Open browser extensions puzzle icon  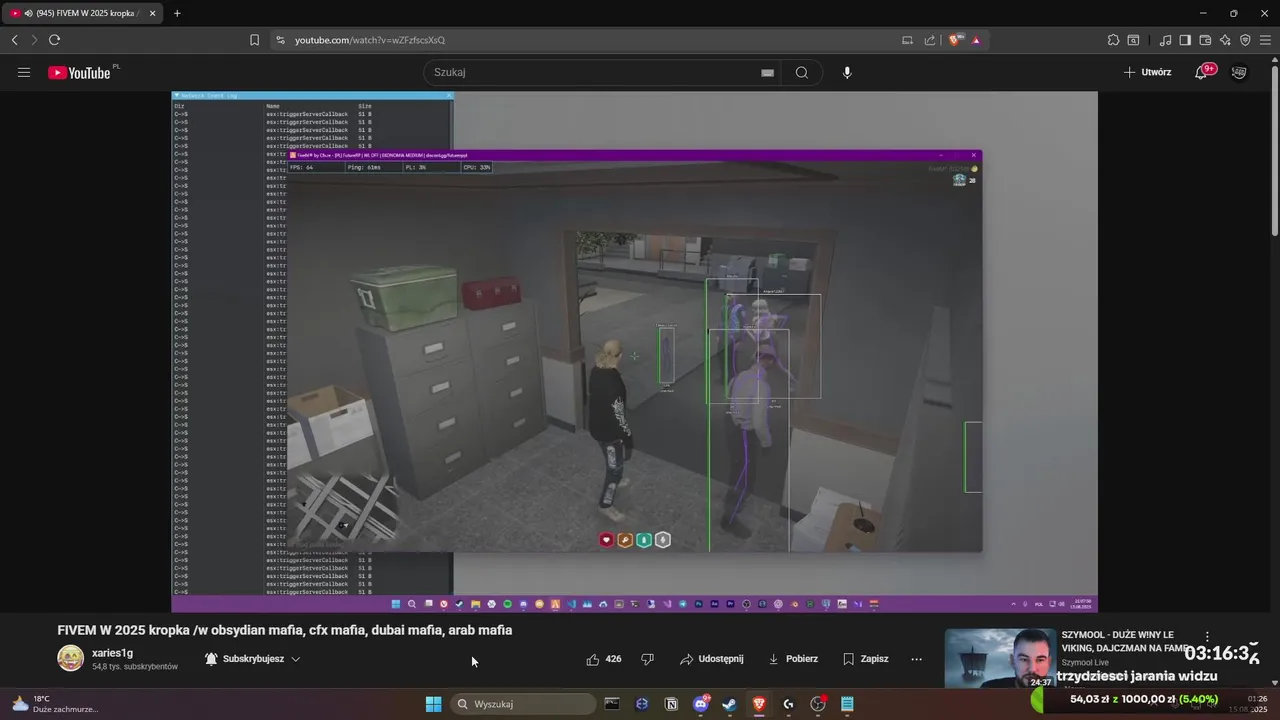pyautogui.click(x=1113, y=40)
